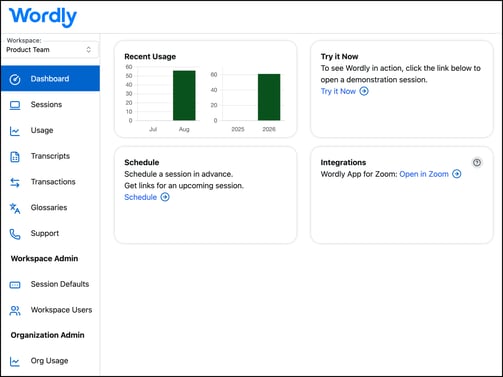The height and width of the screenshot is (377, 503).
Task: Click the Integrations help question icon
Action: [477, 163]
